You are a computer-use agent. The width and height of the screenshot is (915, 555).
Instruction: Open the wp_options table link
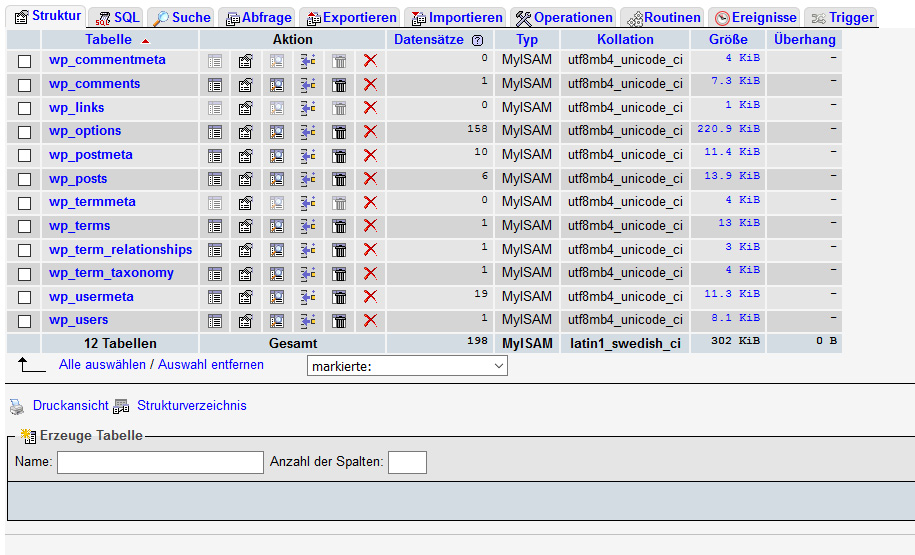point(85,131)
